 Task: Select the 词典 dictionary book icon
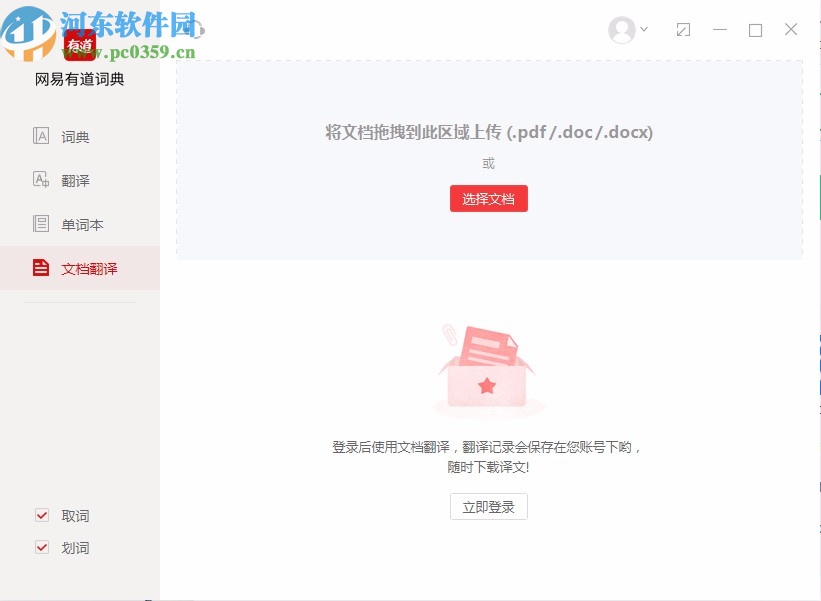point(42,136)
